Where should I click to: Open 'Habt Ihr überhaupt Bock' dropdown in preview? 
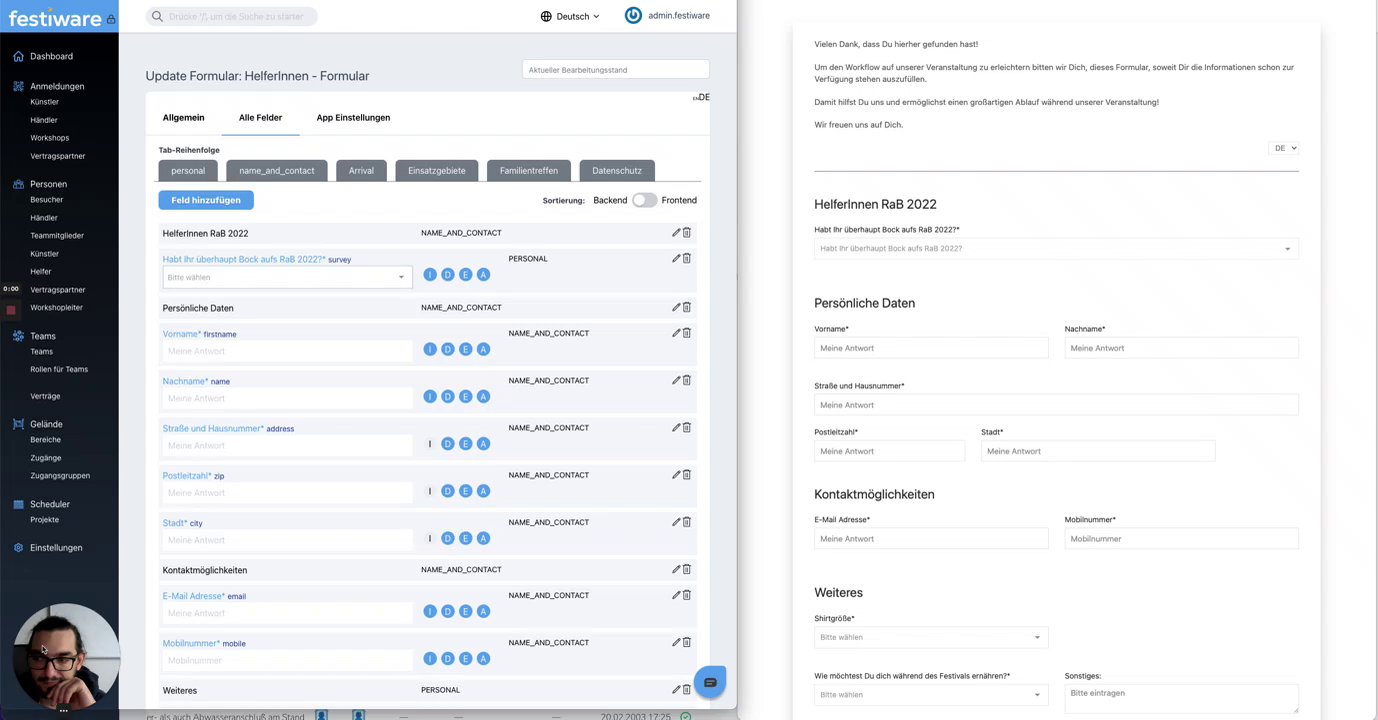[1056, 248]
